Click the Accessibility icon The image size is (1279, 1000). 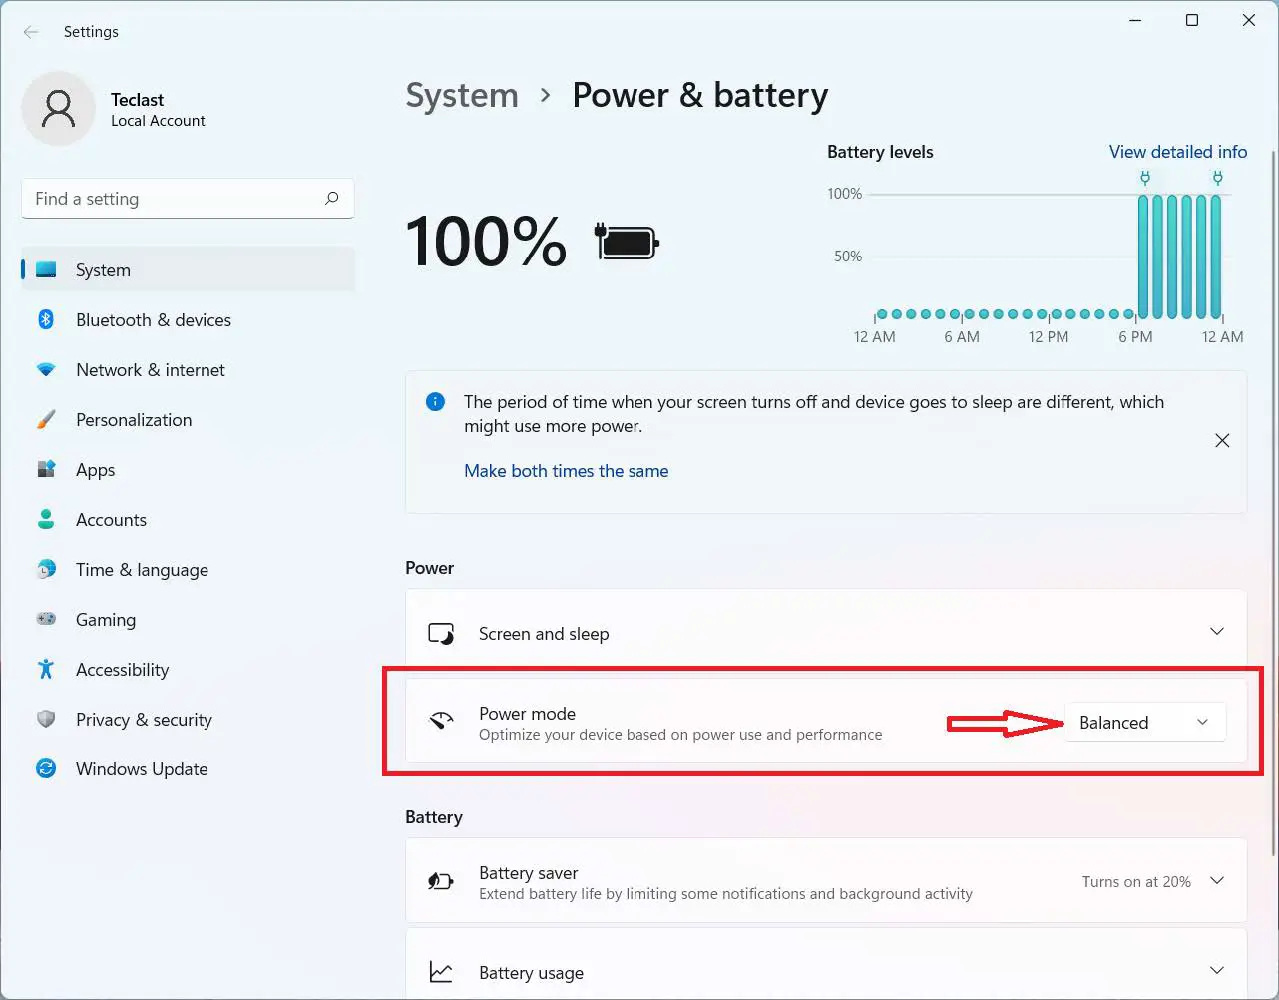pyautogui.click(x=46, y=669)
